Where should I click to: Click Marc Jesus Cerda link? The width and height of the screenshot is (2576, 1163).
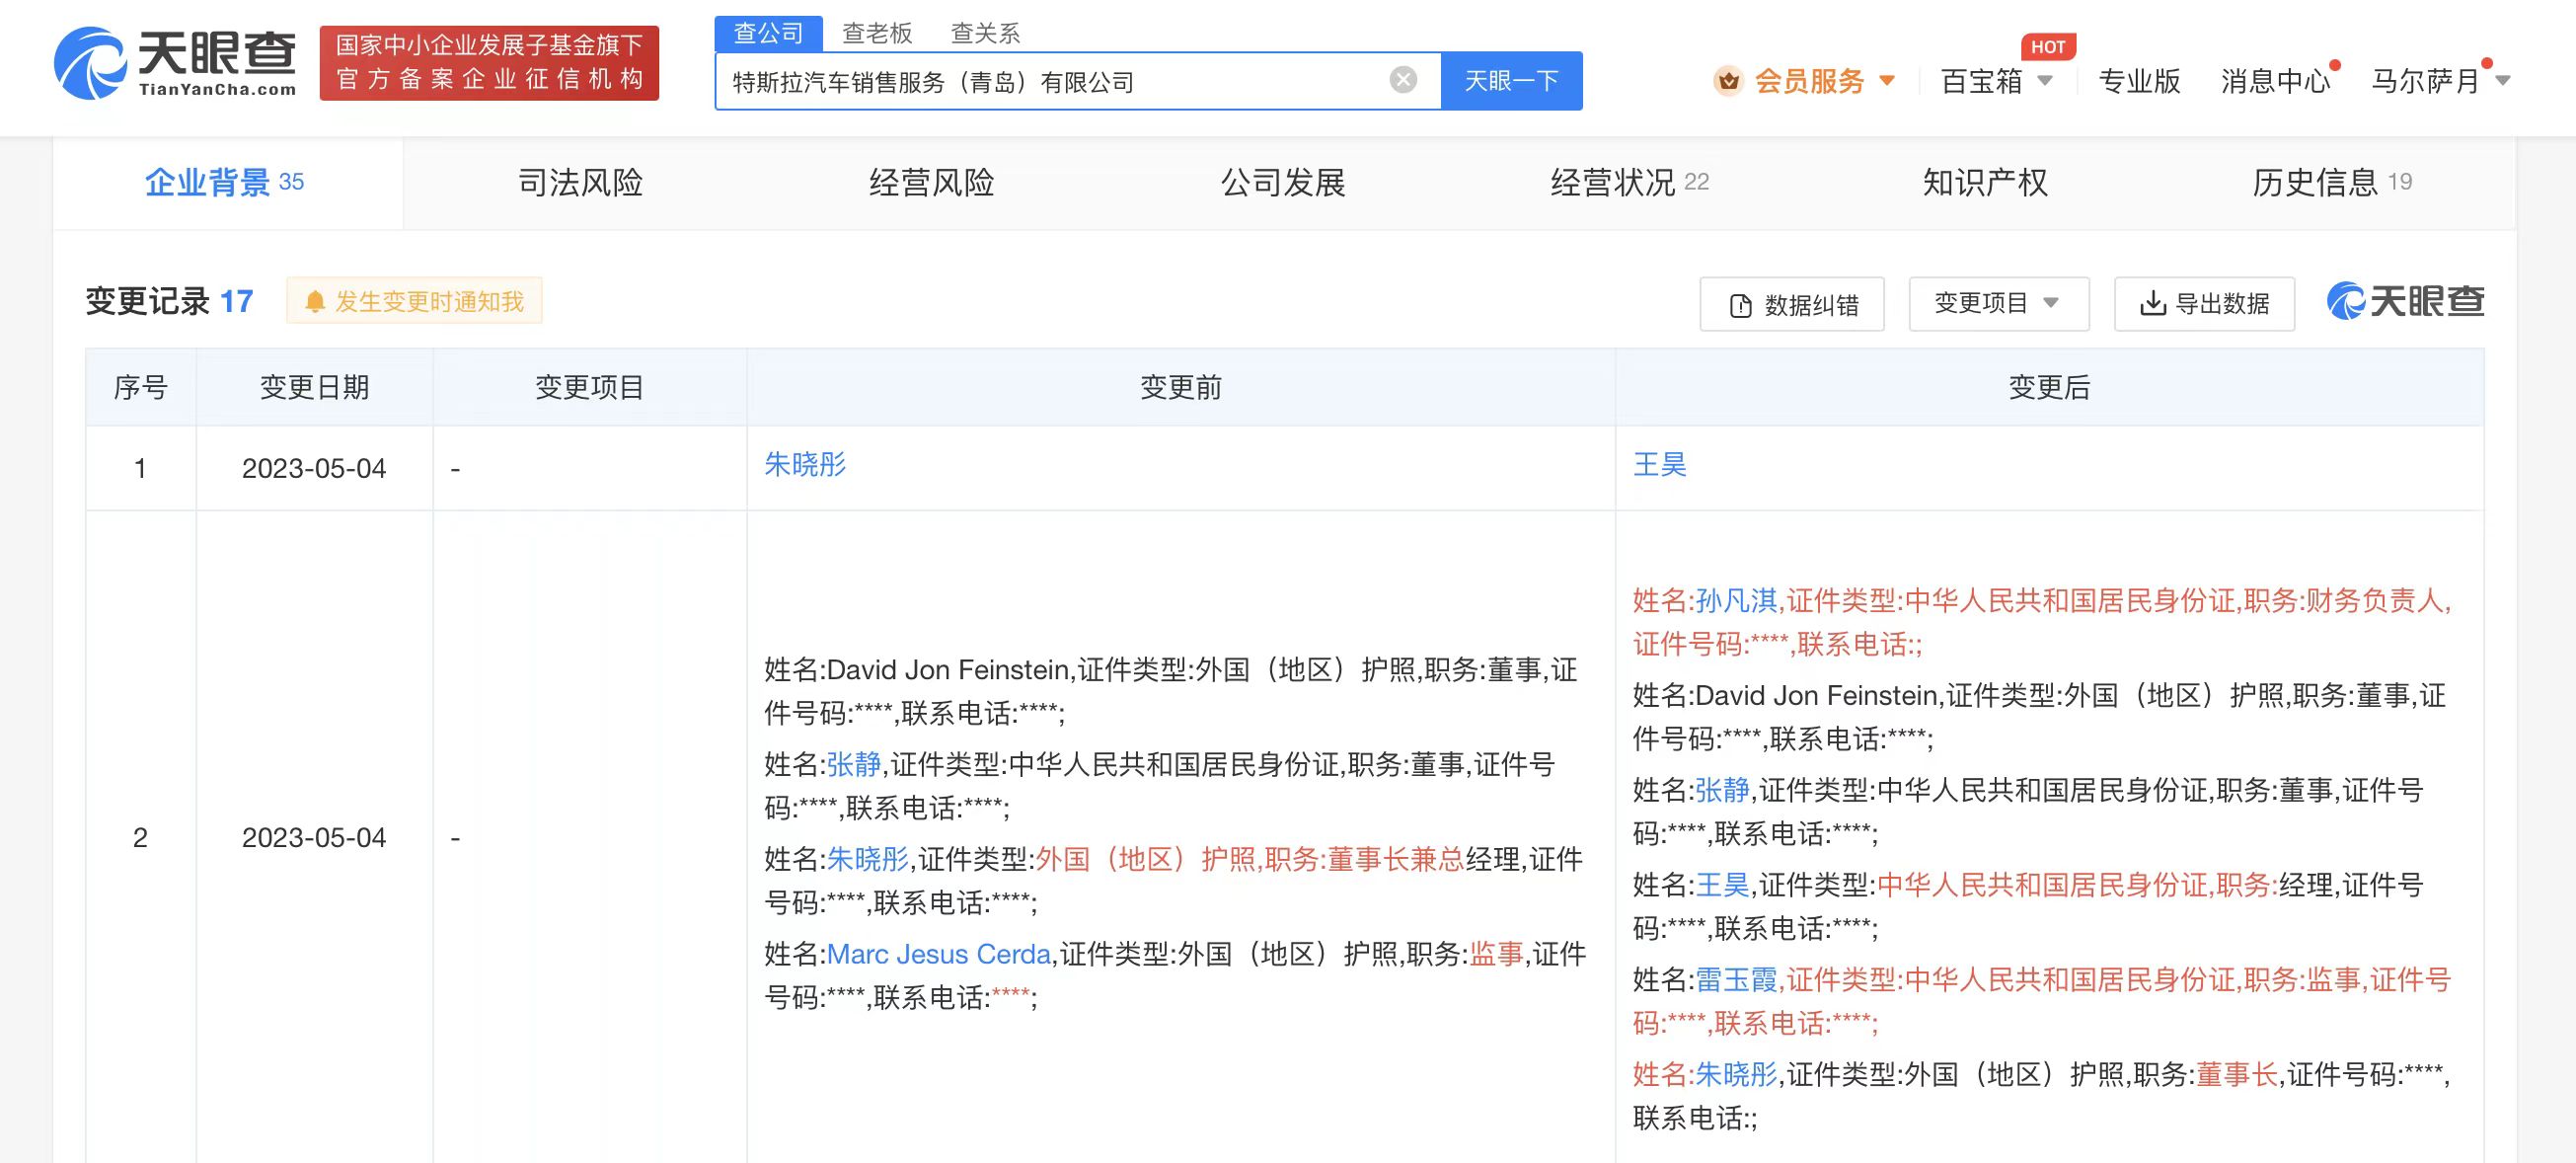click(939, 954)
